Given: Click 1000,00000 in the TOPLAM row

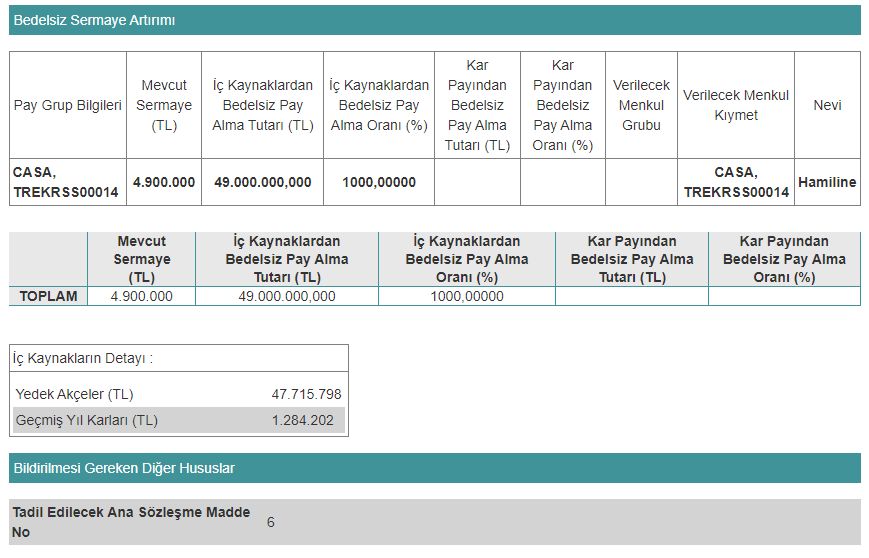Looking at the screenshot, I should pos(466,296).
